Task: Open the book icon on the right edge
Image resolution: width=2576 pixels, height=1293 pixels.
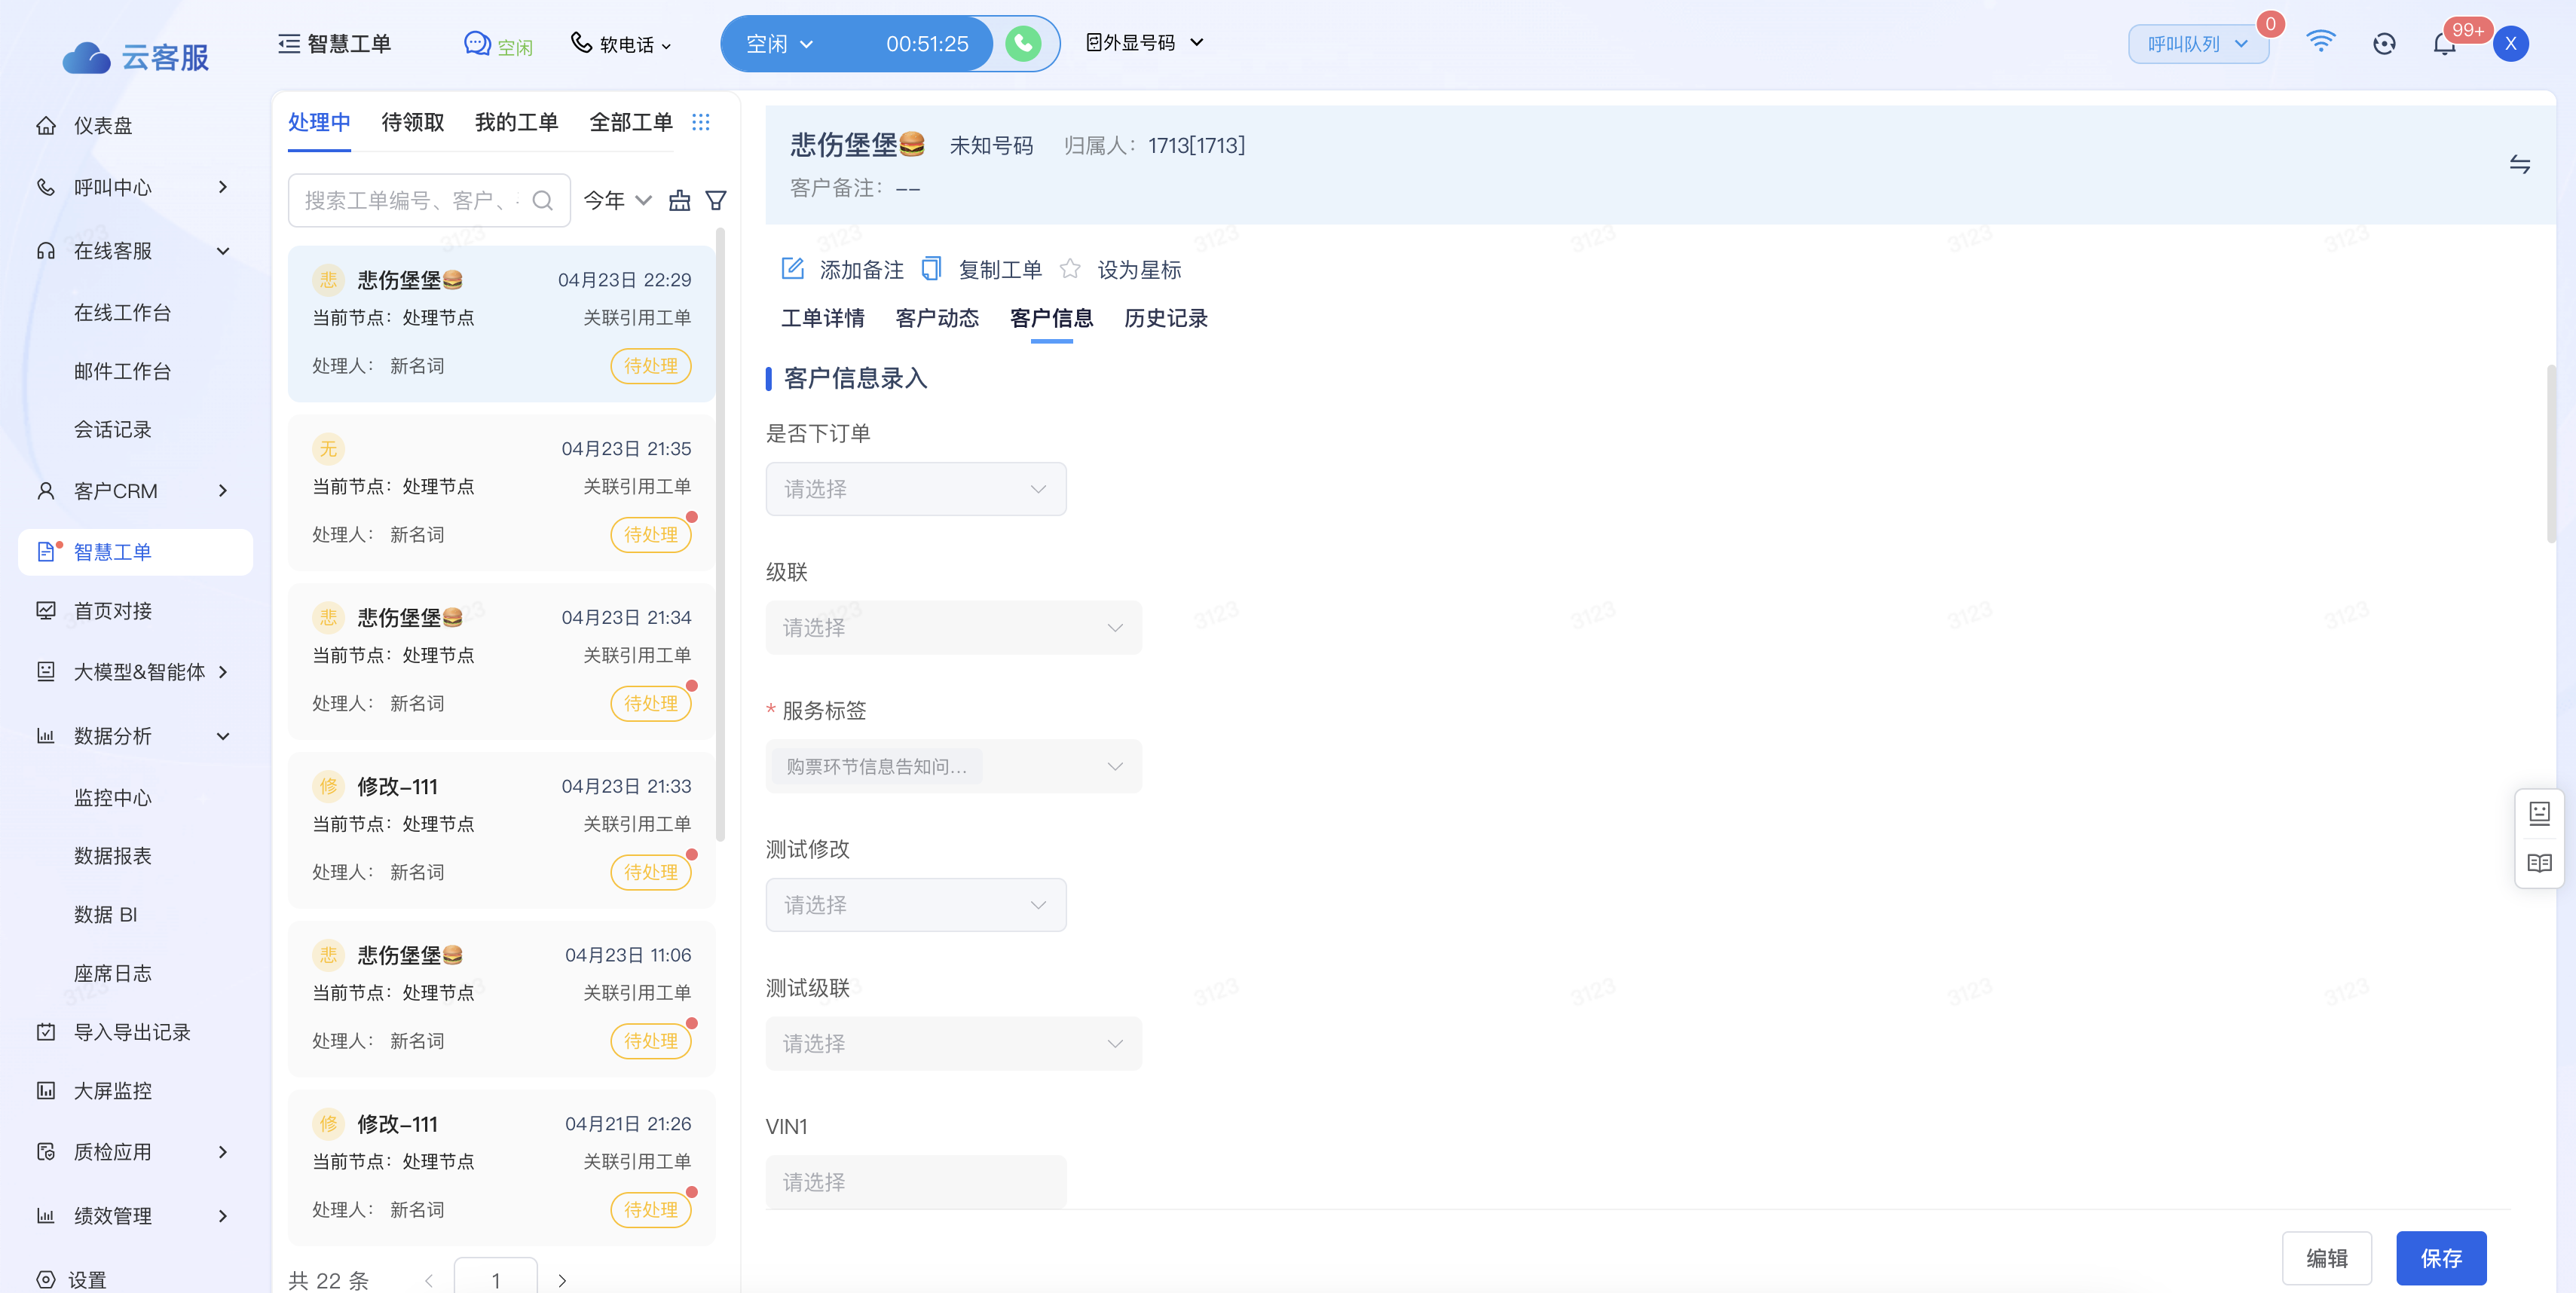Action: (2539, 863)
